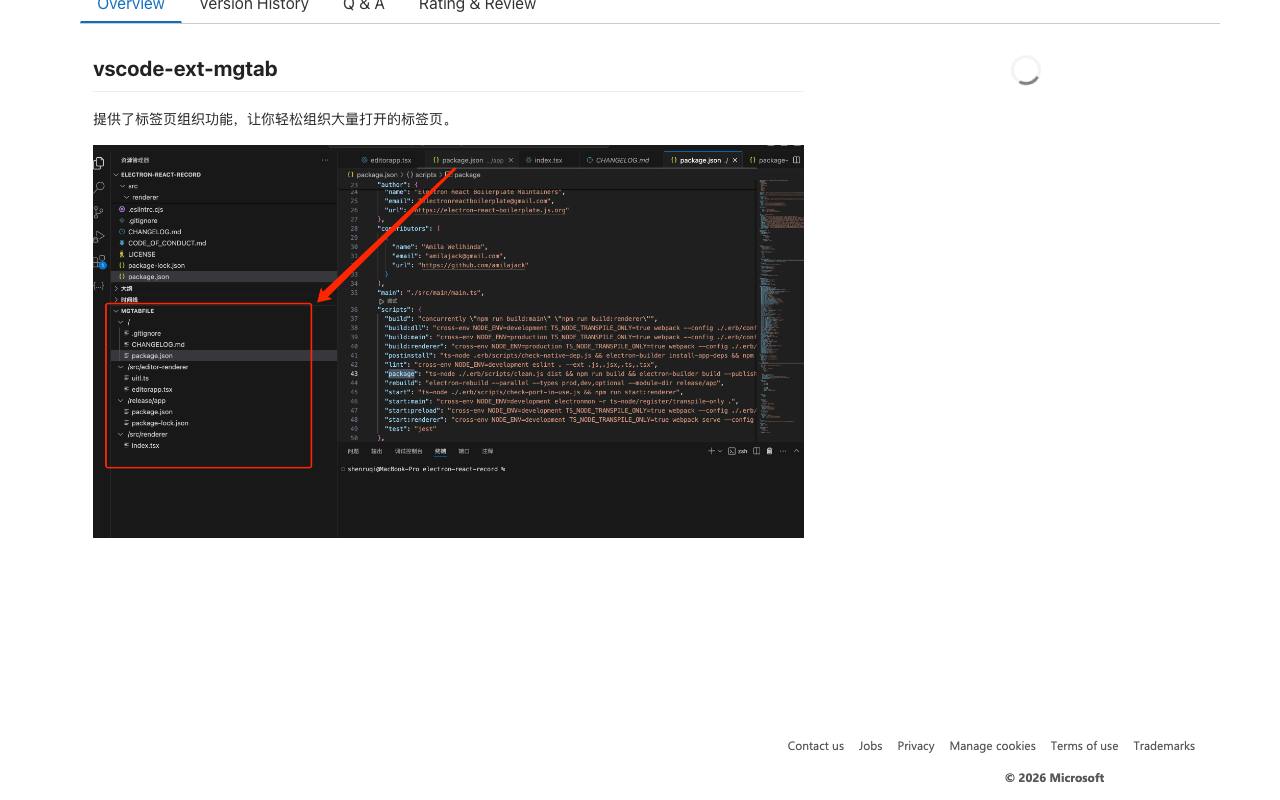Open the Jobs footer link
The height and width of the screenshot is (800, 1280).
click(x=870, y=746)
